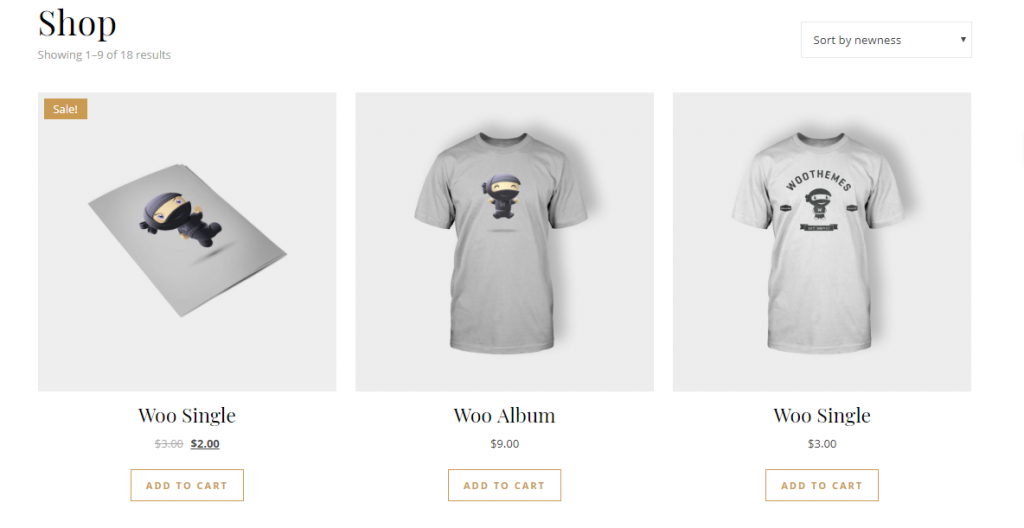Viewport: 1024px width, 528px height.
Task: Add the $3.00 Woo Single shirt to cart
Action: pyautogui.click(x=822, y=486)
